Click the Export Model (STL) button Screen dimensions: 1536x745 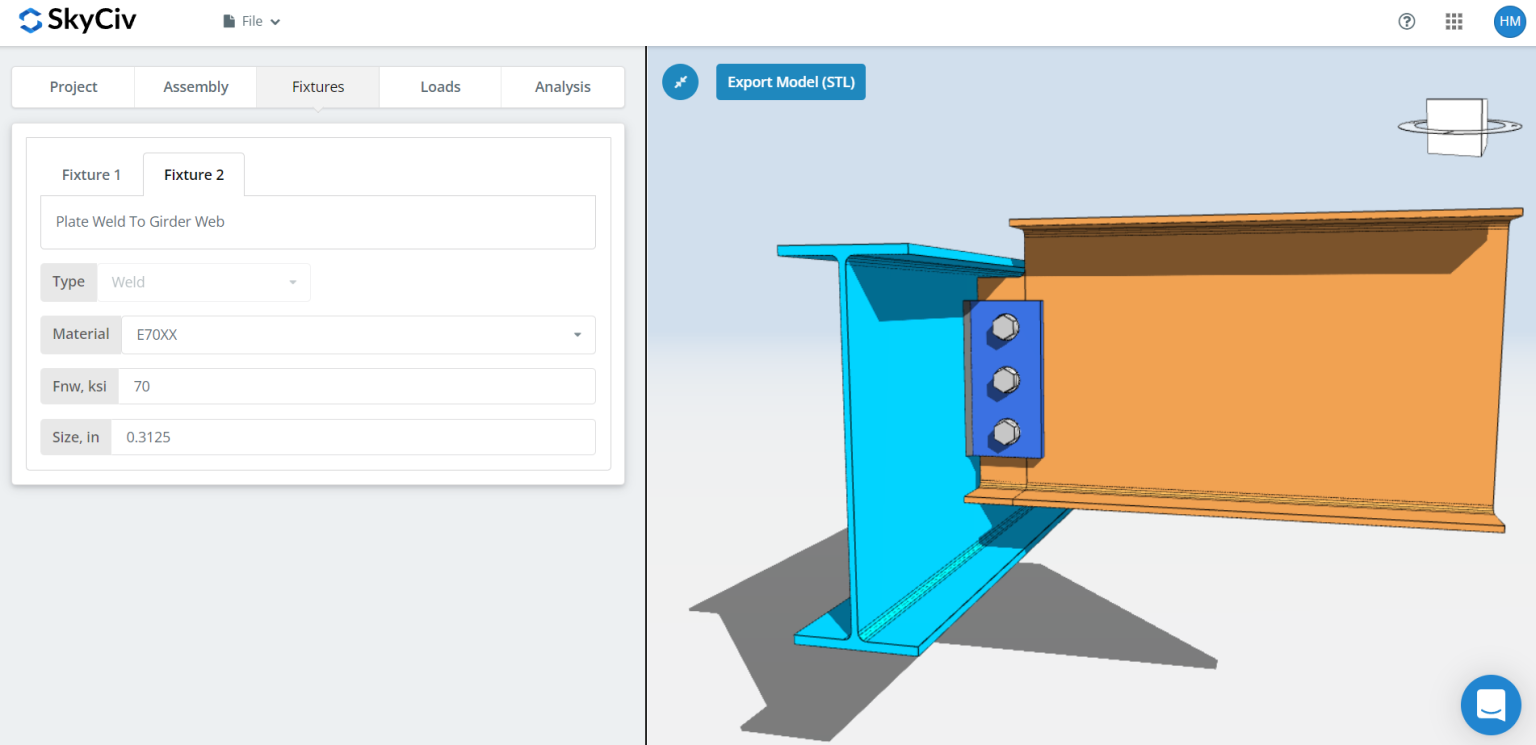pos(790,82)
